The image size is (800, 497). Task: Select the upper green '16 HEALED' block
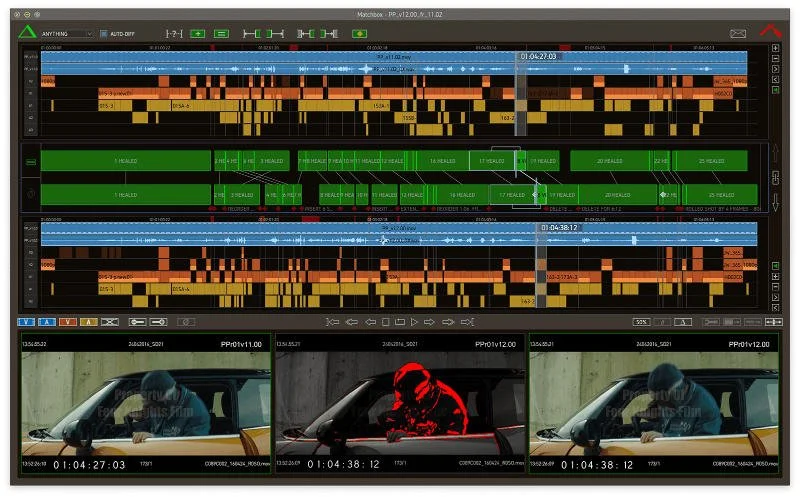pyautogui.click(x=442, y=161)
